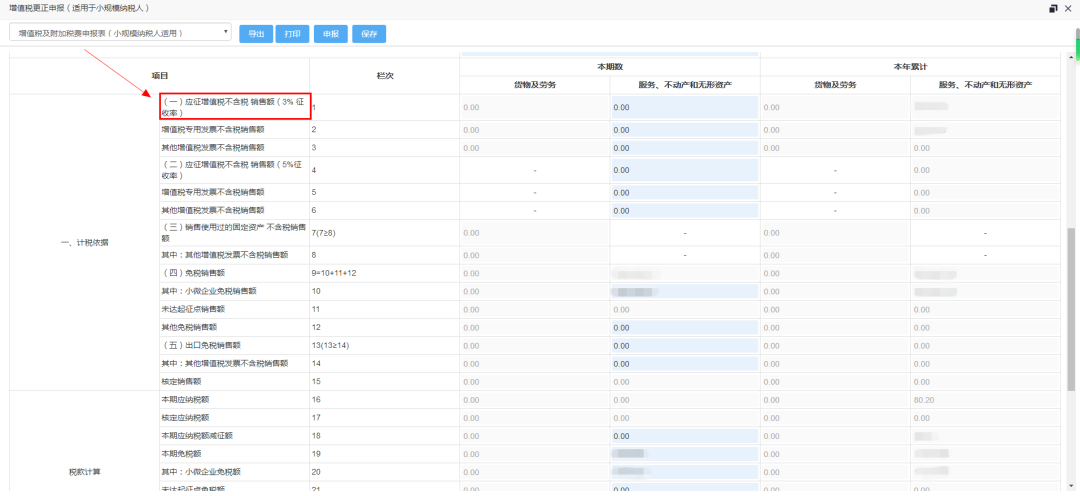
Task: Edit row 4 (5%征收率) 本期数 services field
Action: [x=685, y=170]
